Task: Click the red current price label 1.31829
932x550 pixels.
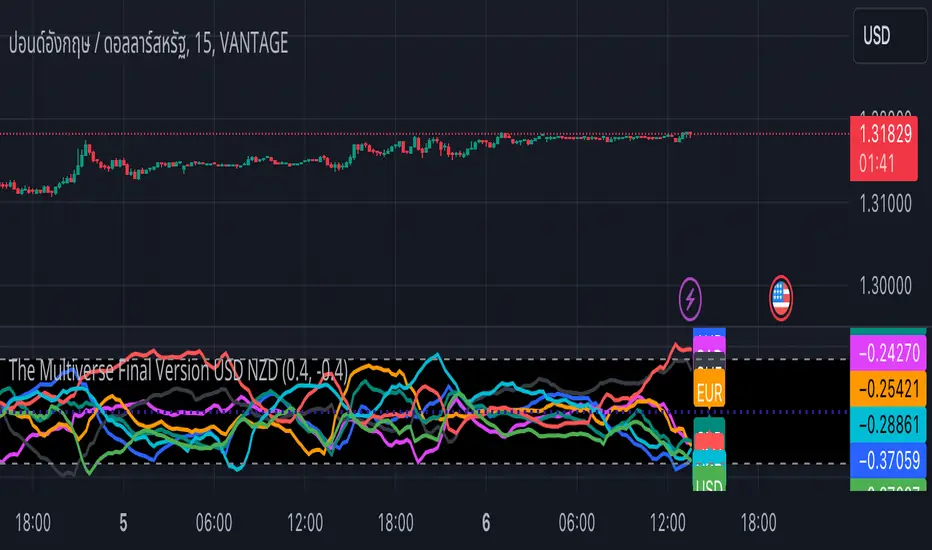Action: 884,149
